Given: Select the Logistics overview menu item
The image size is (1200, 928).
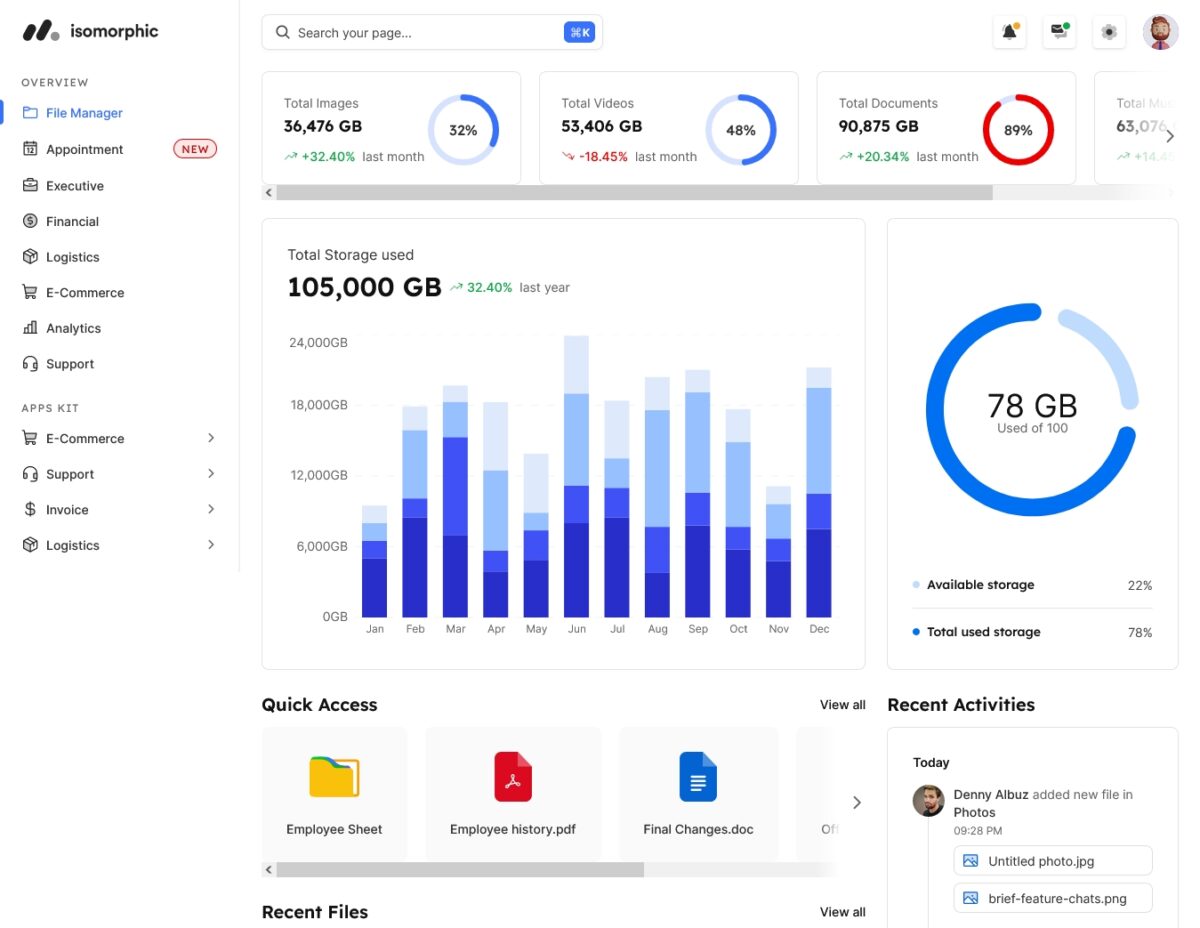Looking at the screenshot, I should [x=74, y=257].
